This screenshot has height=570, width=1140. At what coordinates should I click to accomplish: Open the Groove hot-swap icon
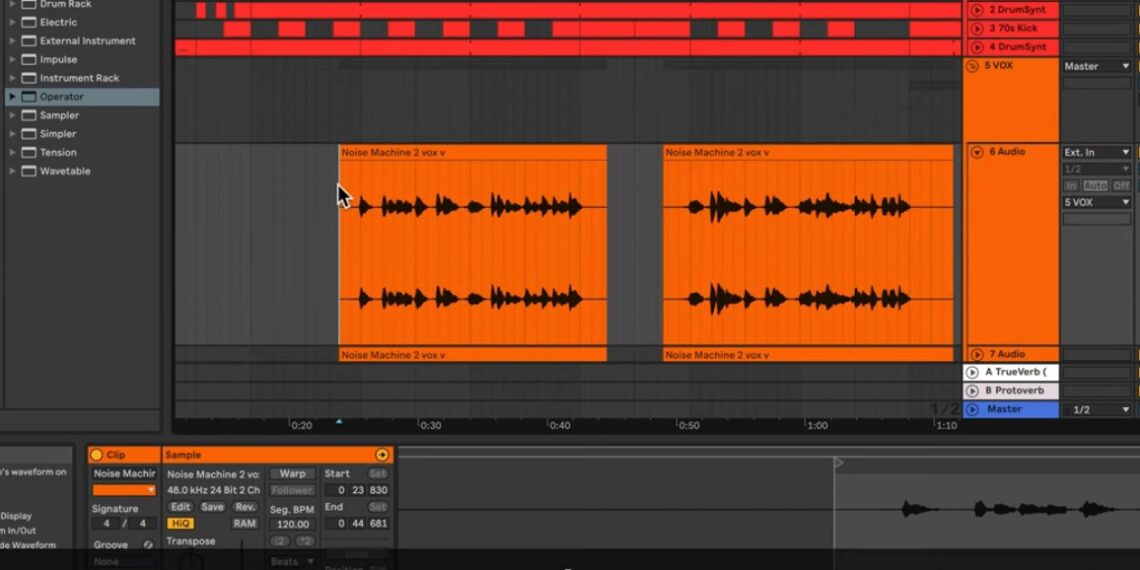(148, 545)
